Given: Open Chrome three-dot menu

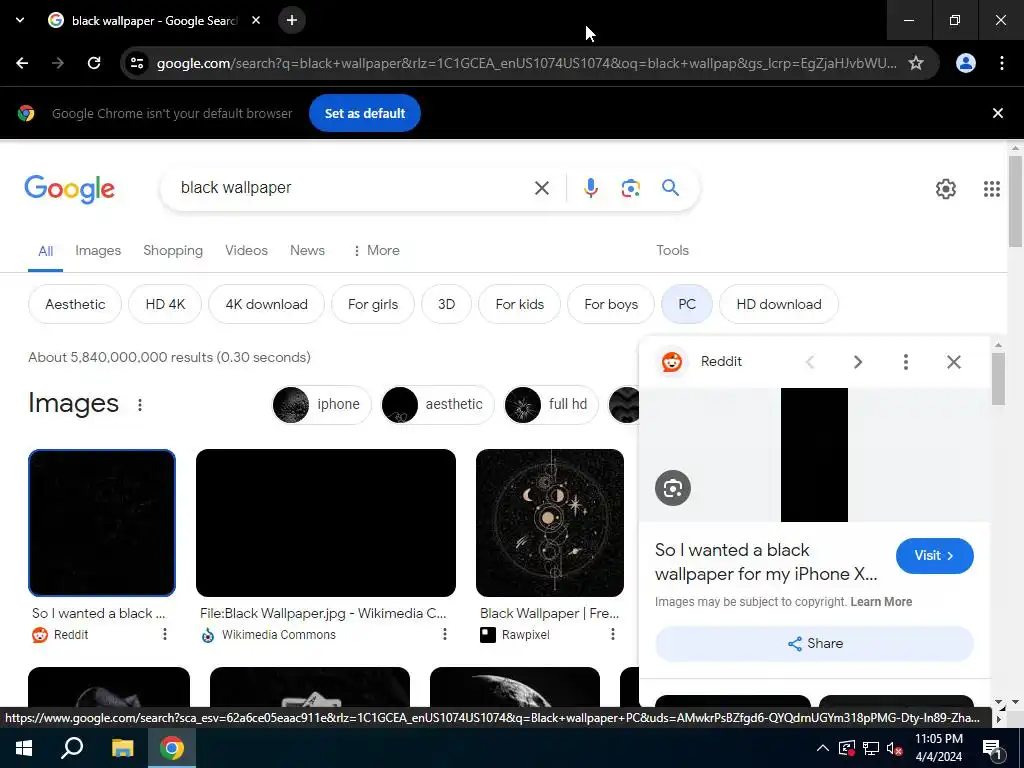Looking at the screenshot, I should tap(1002, 63).
